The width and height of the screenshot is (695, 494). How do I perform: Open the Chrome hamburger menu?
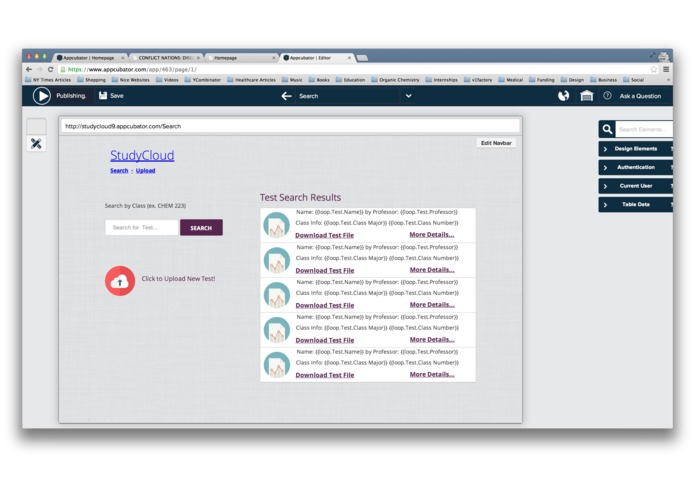click(666, 70)
